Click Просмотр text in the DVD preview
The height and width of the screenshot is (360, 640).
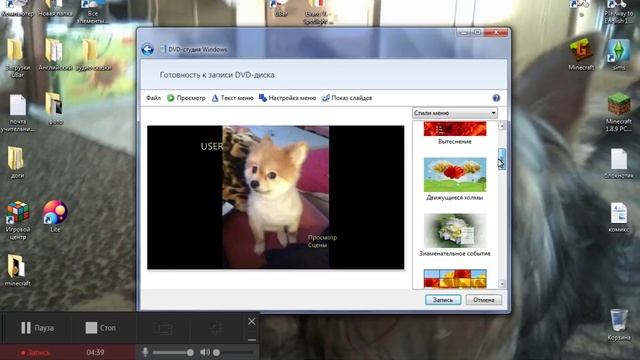(x=322, y=238)
